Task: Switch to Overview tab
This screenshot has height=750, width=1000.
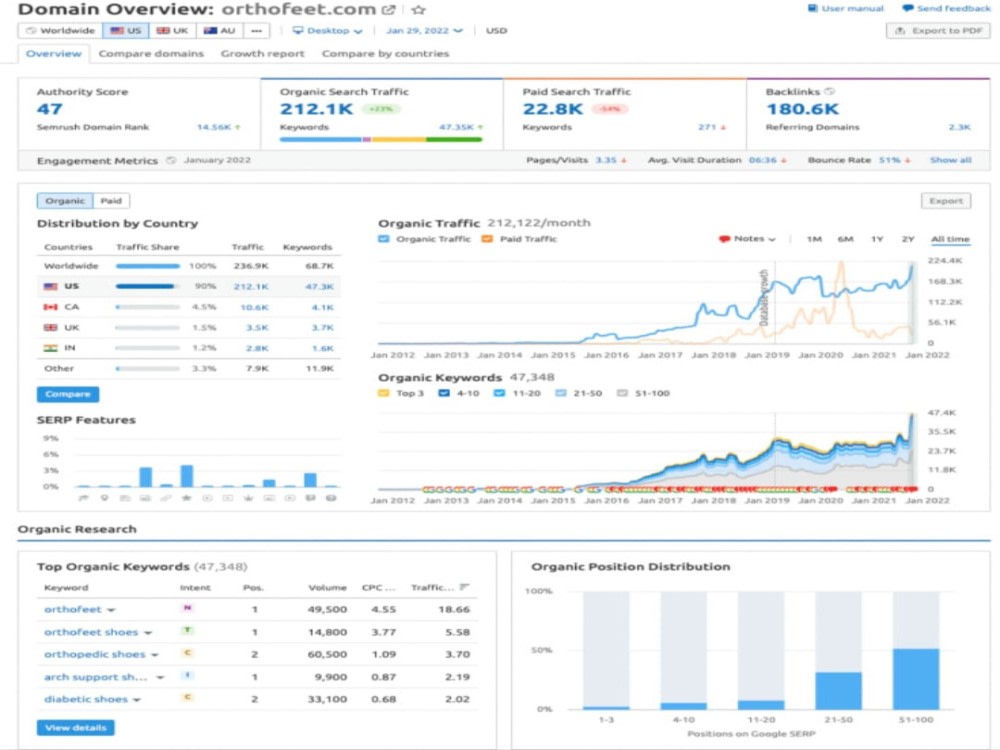Action: click(x=54, y=54)
